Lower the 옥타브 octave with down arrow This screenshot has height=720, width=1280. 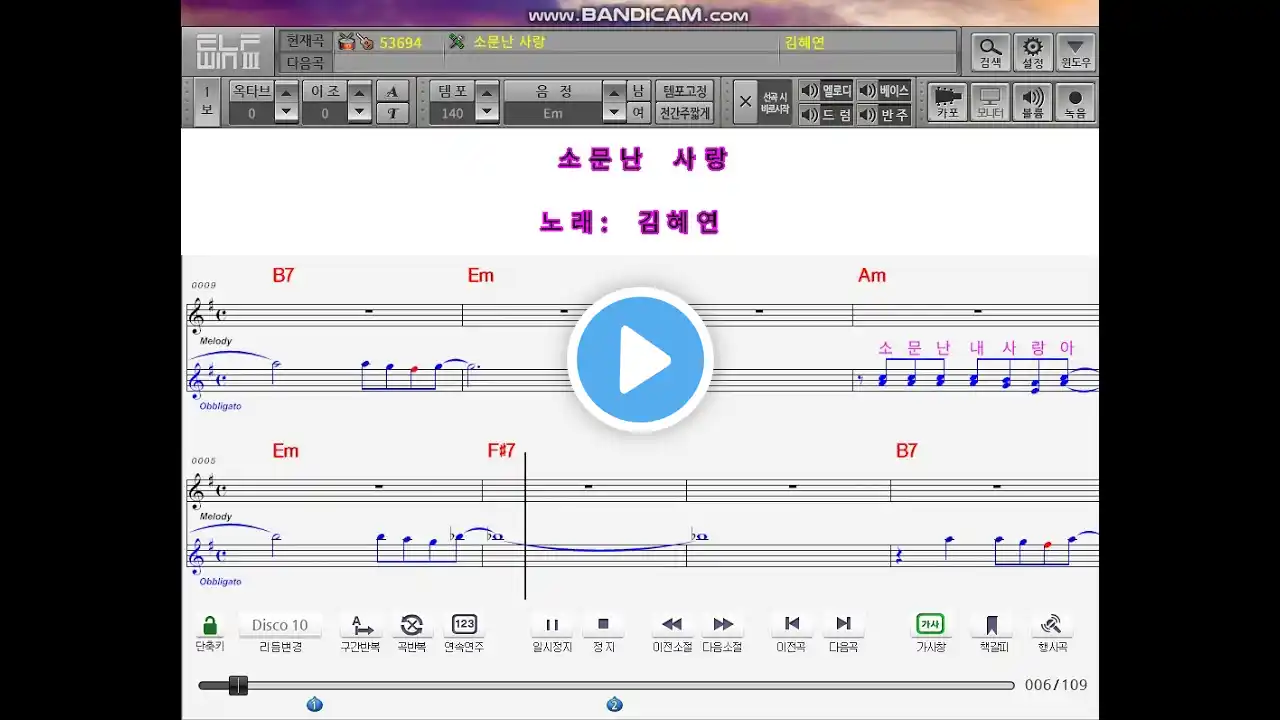click(286, 112)
